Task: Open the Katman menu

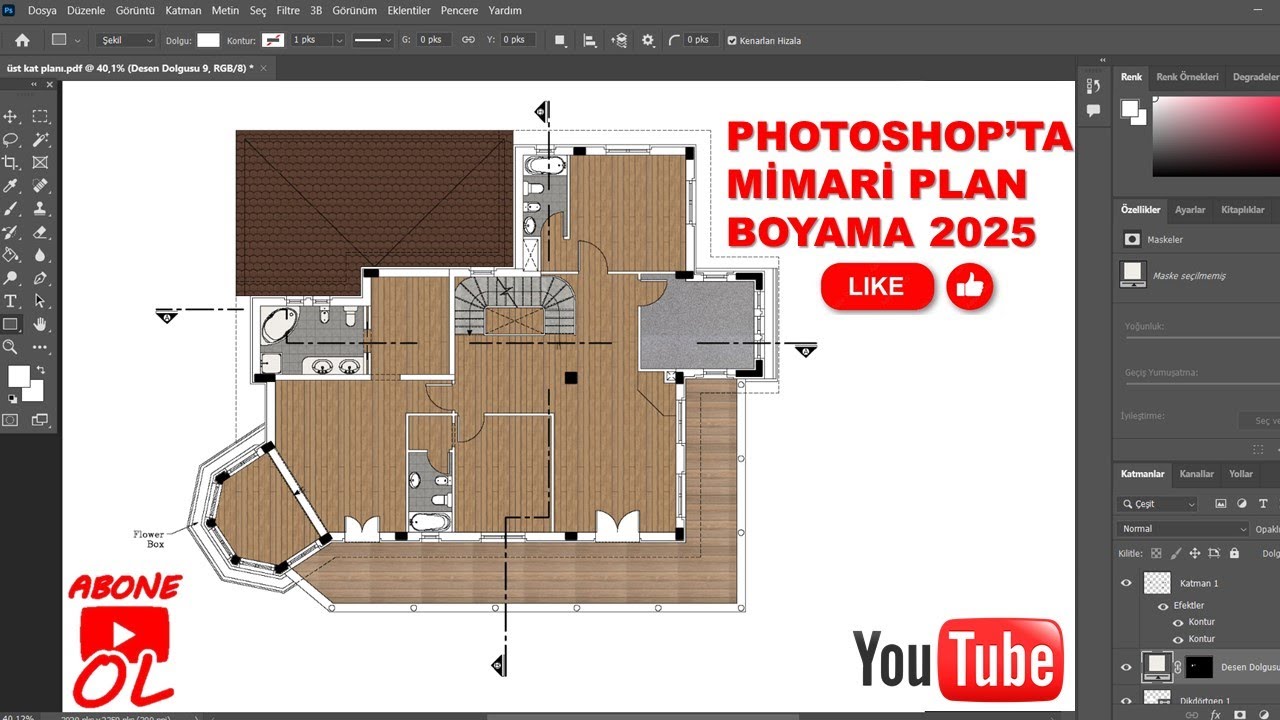Action: [183, 11]
